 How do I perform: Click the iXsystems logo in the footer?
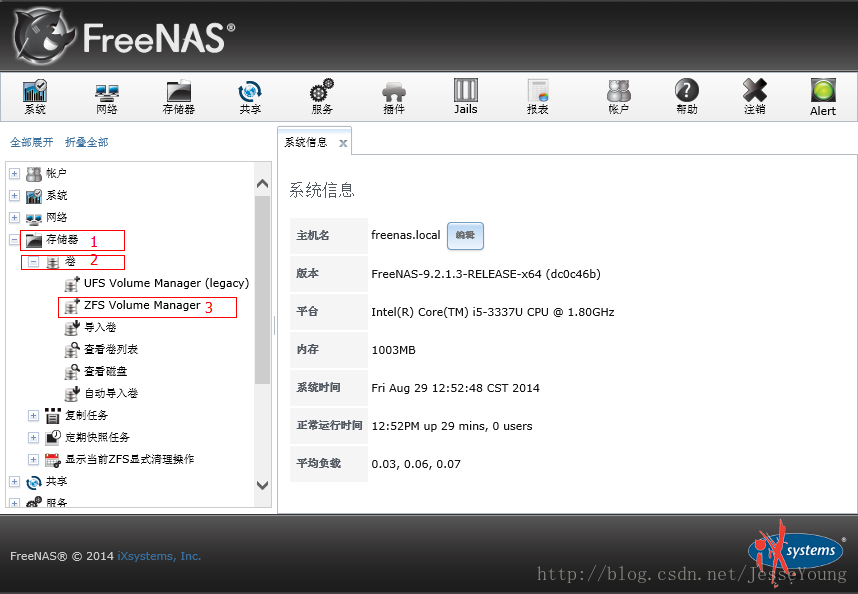(796, 552)
